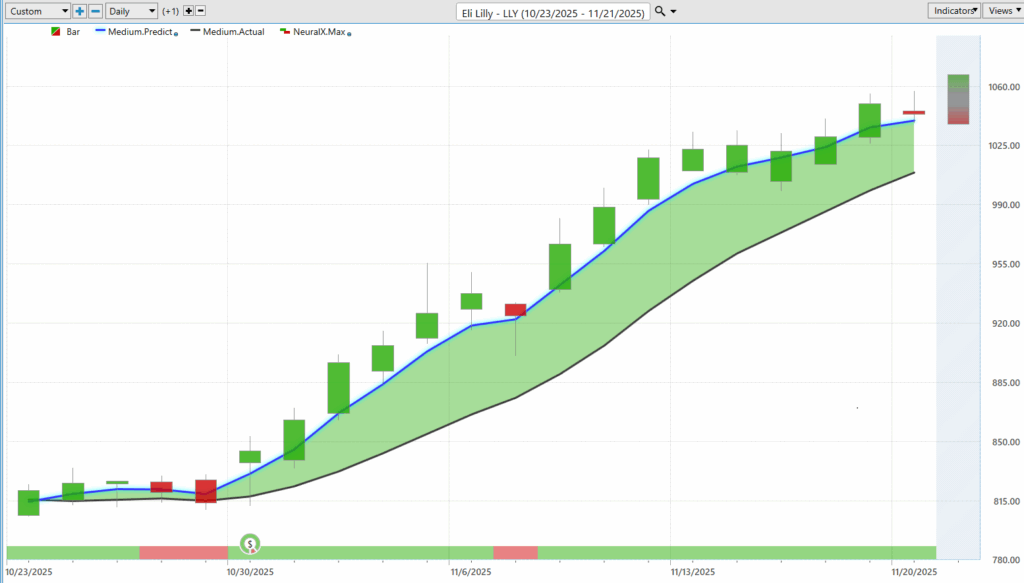This screenshot has height=583, width=1024.
Task: Toggle the NeuralX.Max indicator label
Action: (x=318, y=32)
